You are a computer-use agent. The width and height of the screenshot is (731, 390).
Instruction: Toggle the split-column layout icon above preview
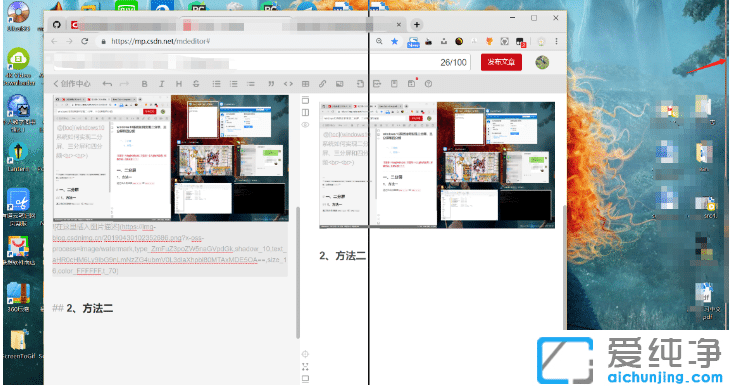click(x=305, y=112)
